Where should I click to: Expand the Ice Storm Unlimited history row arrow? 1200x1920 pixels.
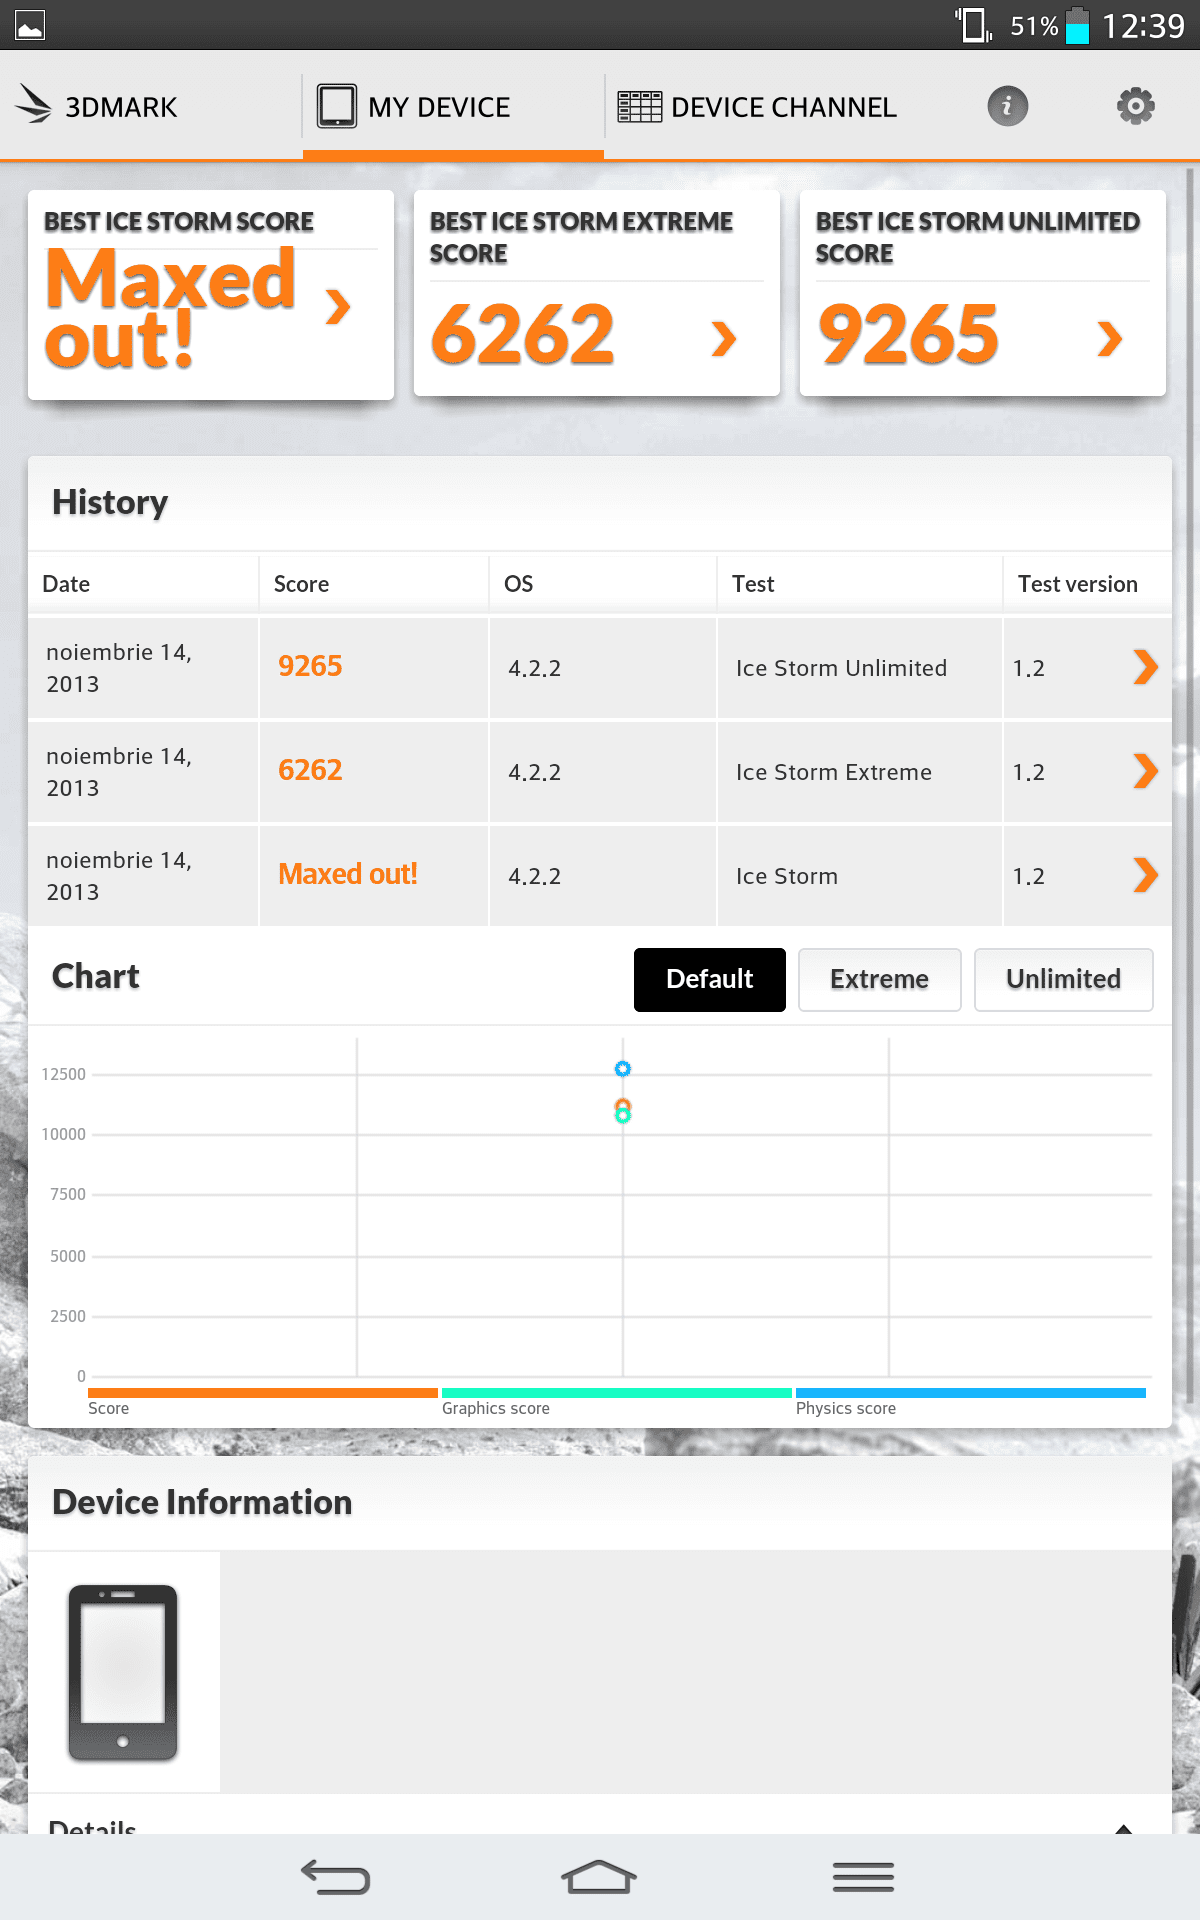[1146, 667]
